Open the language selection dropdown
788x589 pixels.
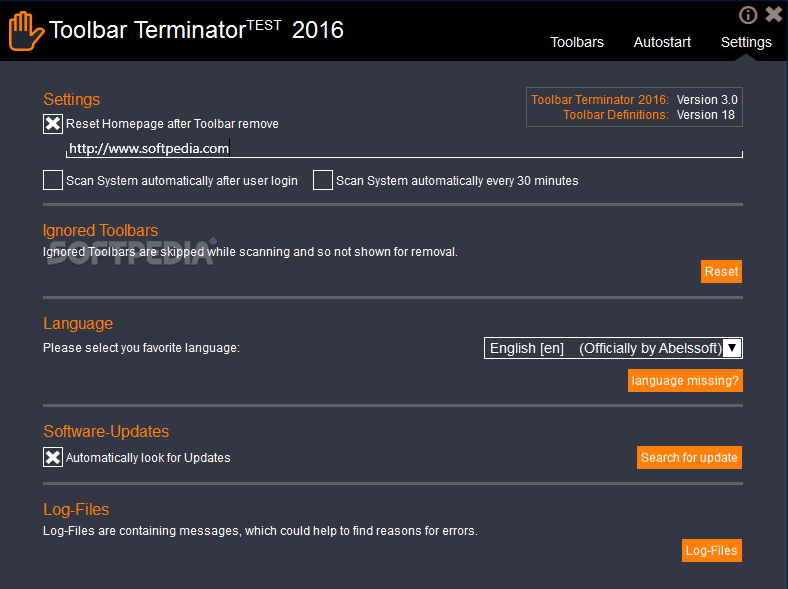(x=613, y=348)
